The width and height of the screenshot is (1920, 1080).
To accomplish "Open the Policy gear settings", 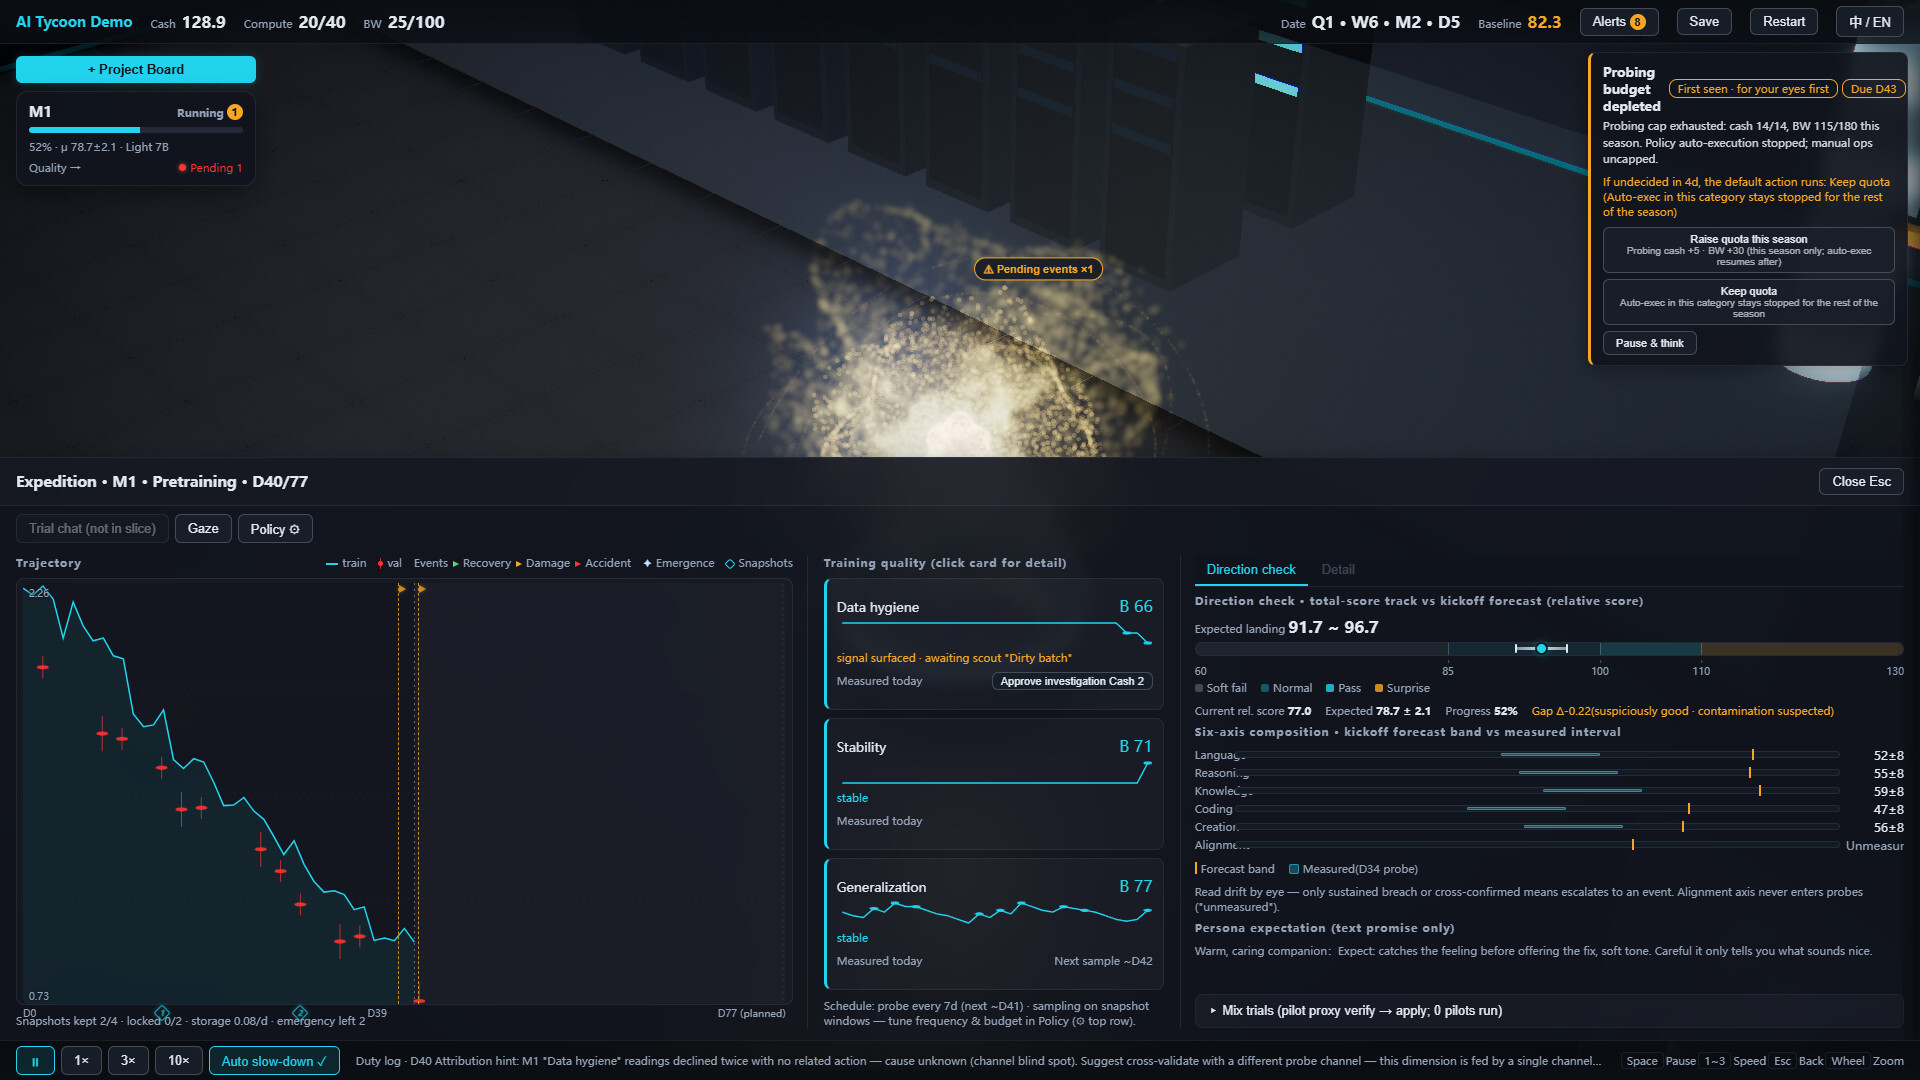I will pos(275,529).
